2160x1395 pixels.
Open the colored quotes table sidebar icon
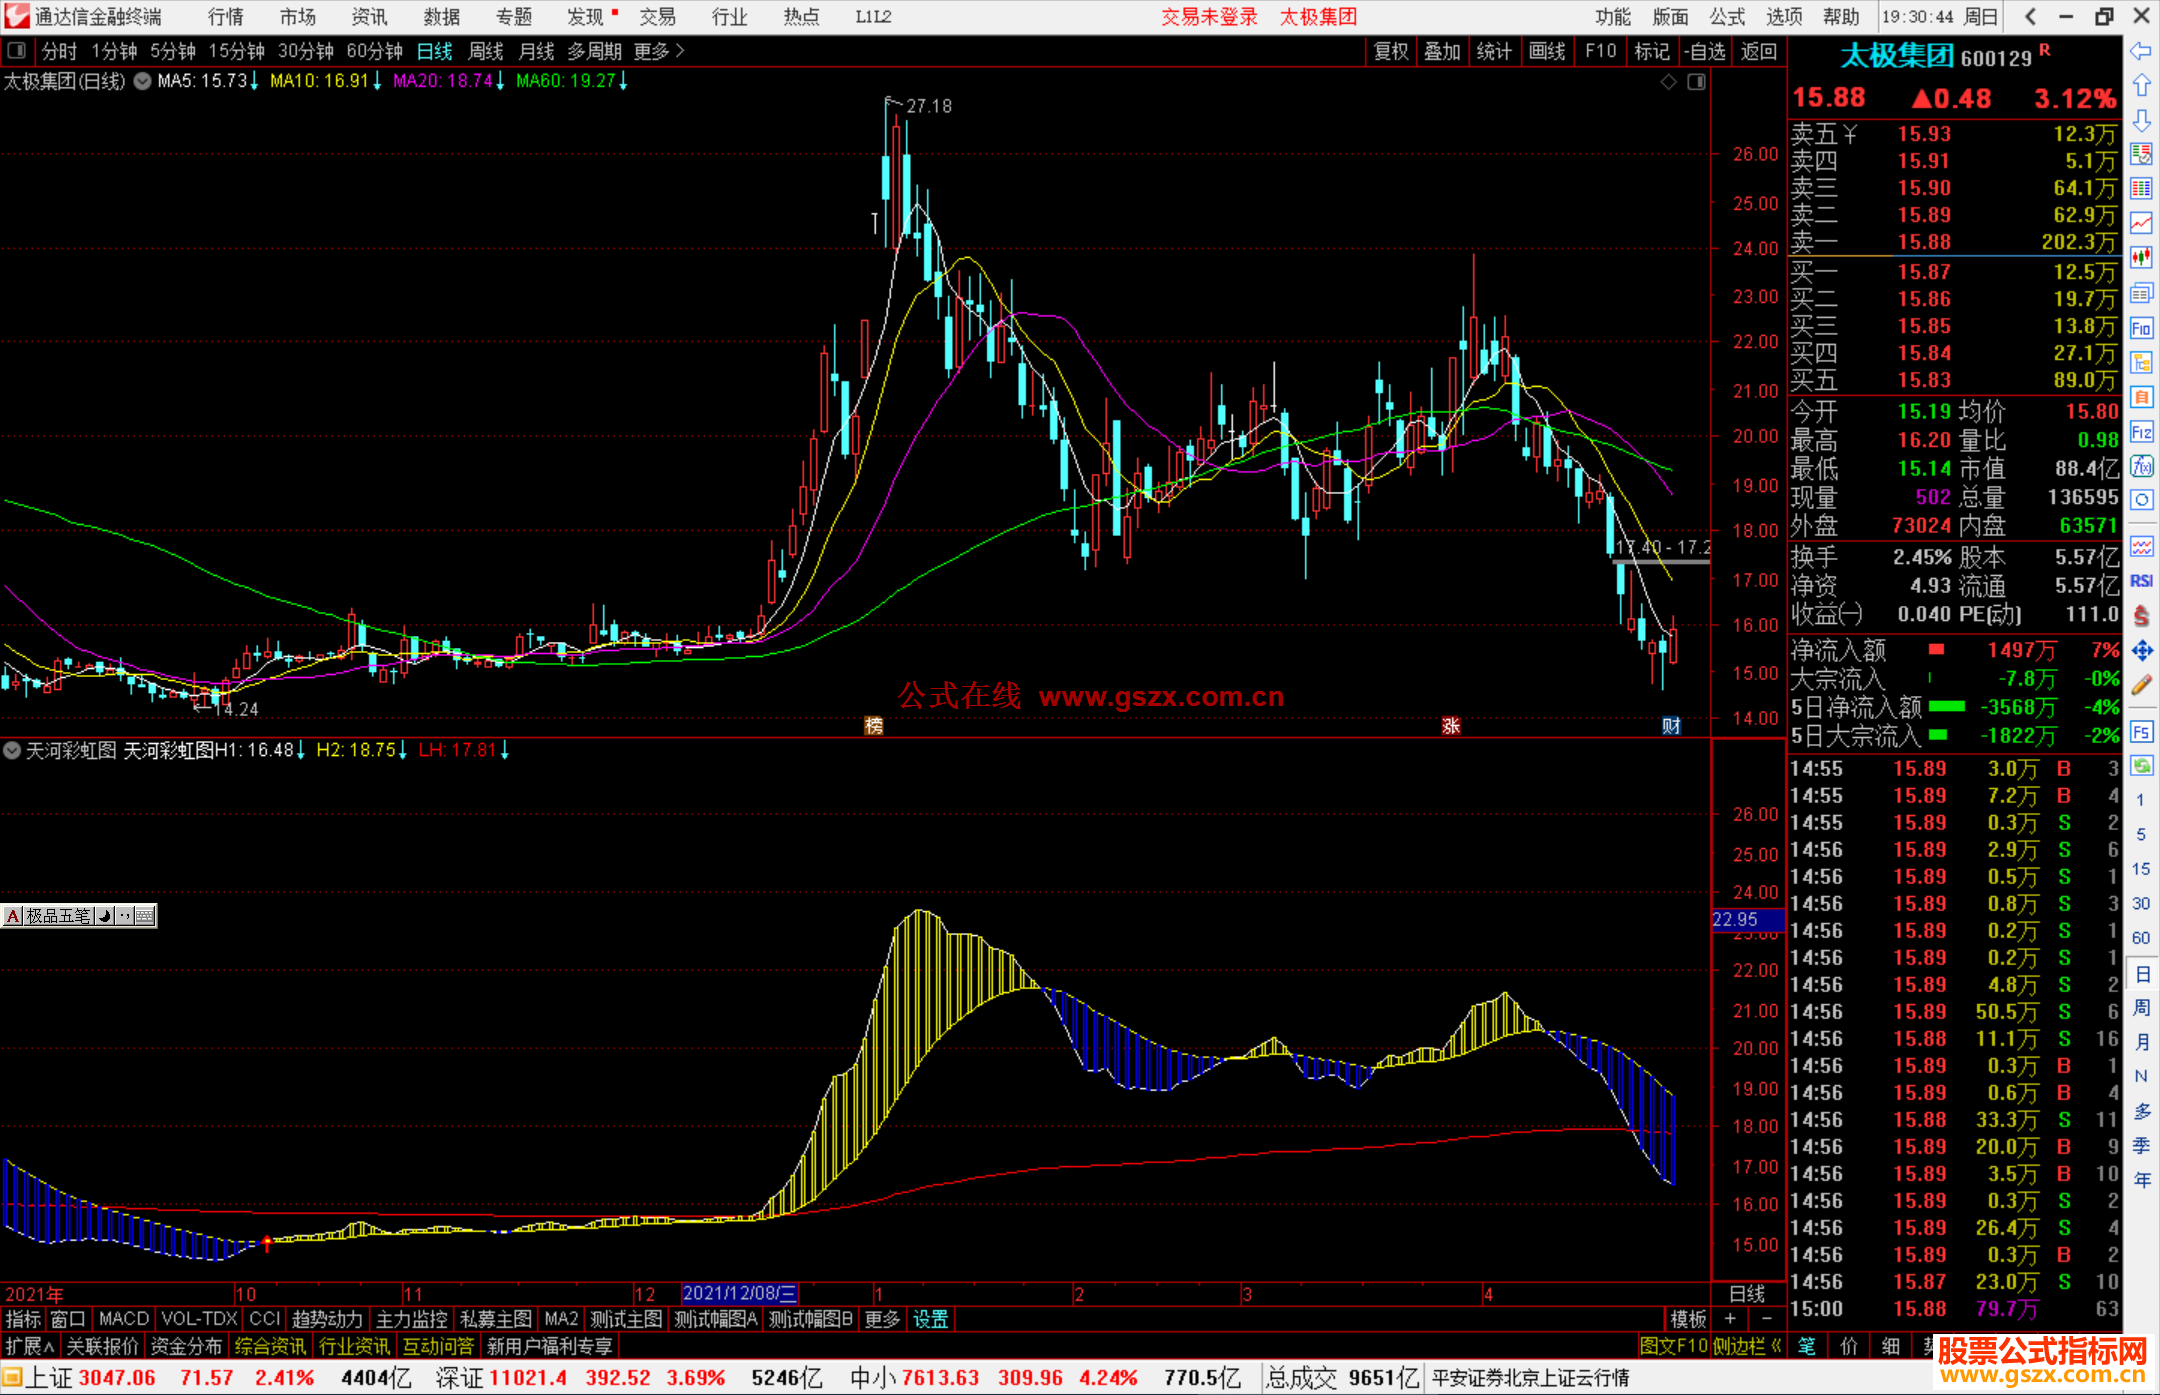click(x=2141, y=189)
